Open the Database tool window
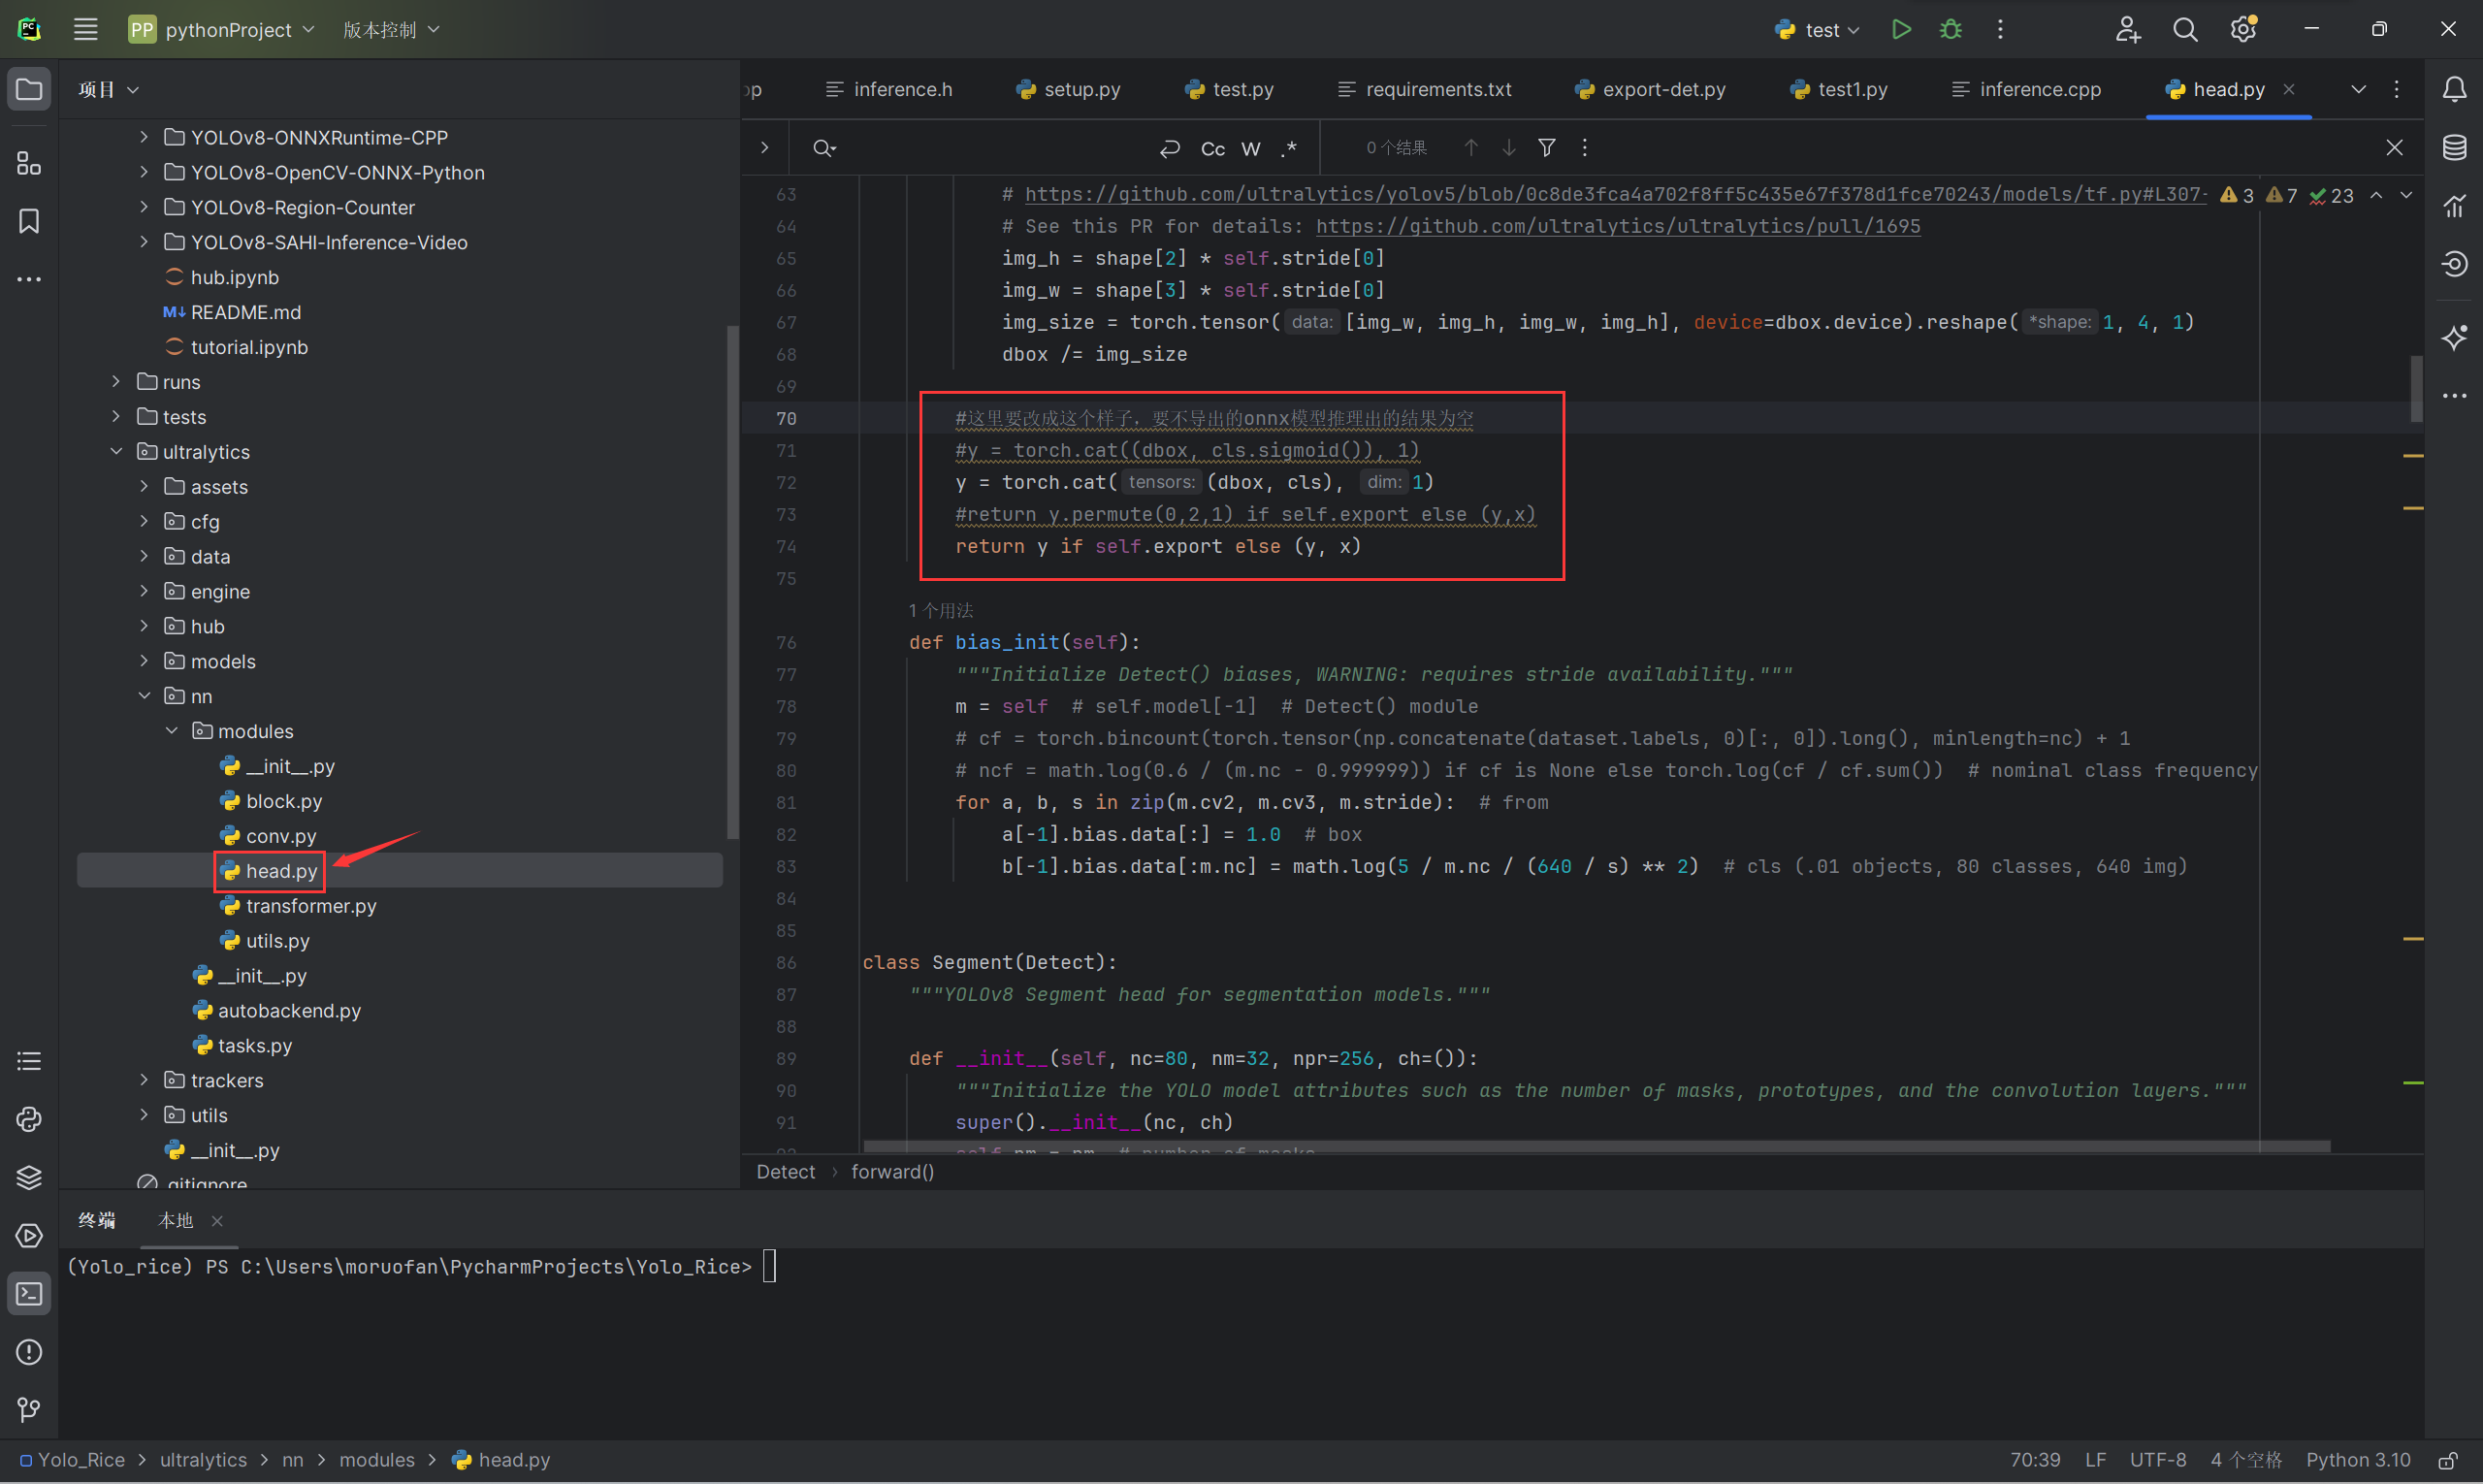This screenshot has width=2483, height=1484. click(x=2454, y=148)
